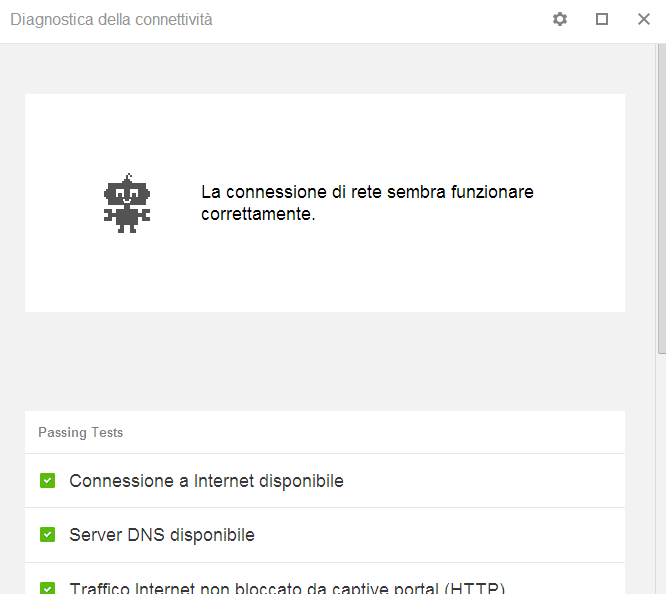Maximize the diagnostics window
Viewport: 666px width, 594px height.
602,19
